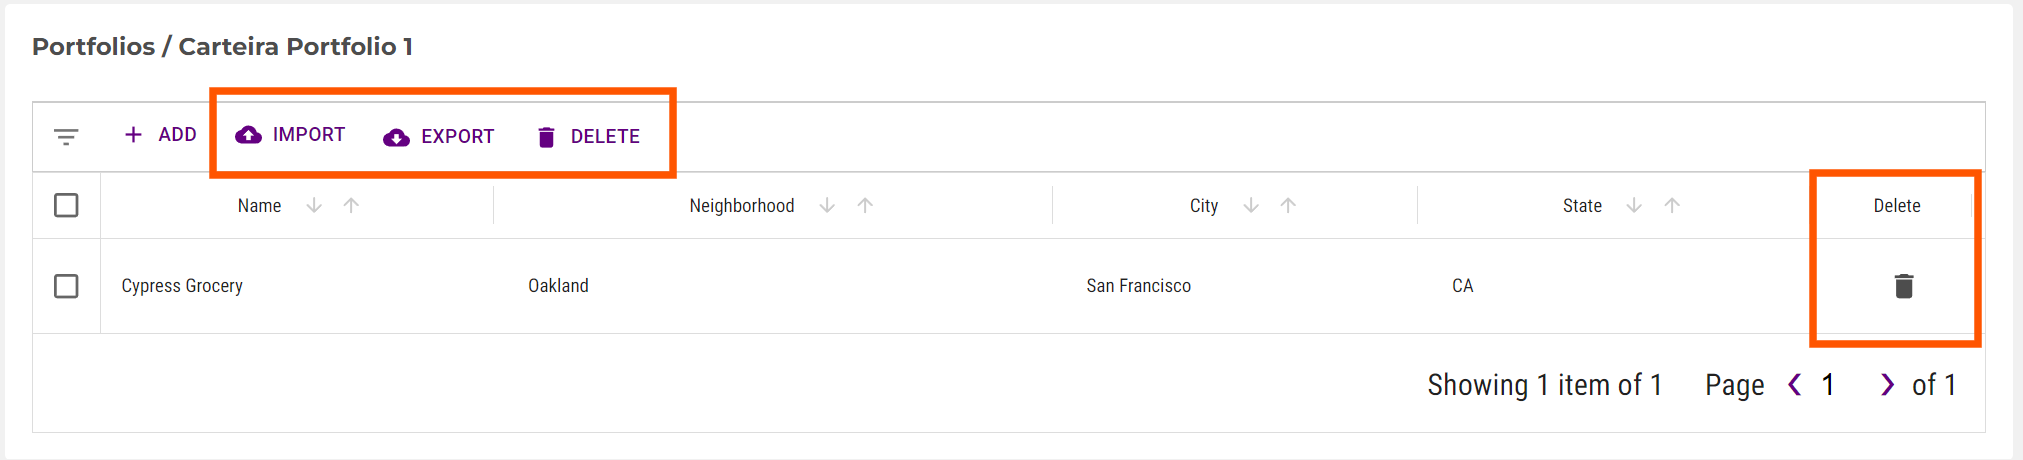Click the EXPORT cloud download button
Screen dimensions: 2023x460
pyautogui.click(x=439, y=137)
